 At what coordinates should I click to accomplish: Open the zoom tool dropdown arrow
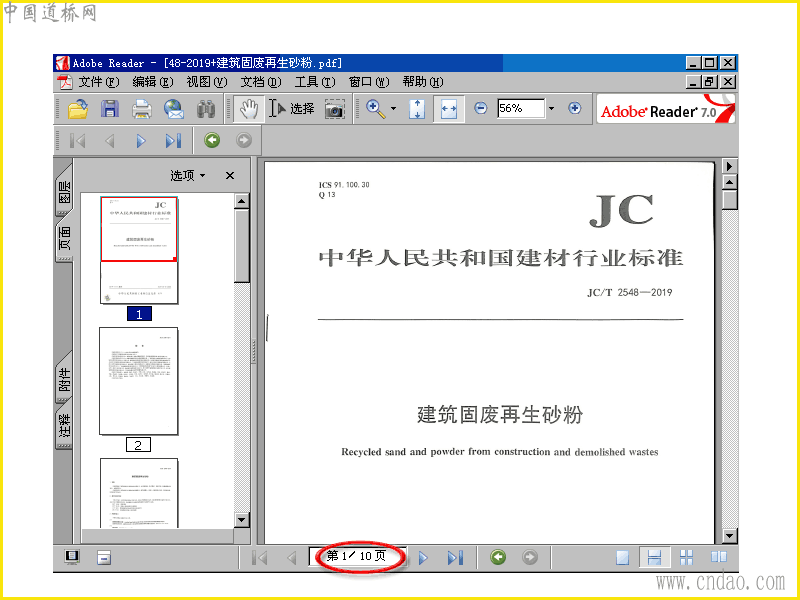393,109
